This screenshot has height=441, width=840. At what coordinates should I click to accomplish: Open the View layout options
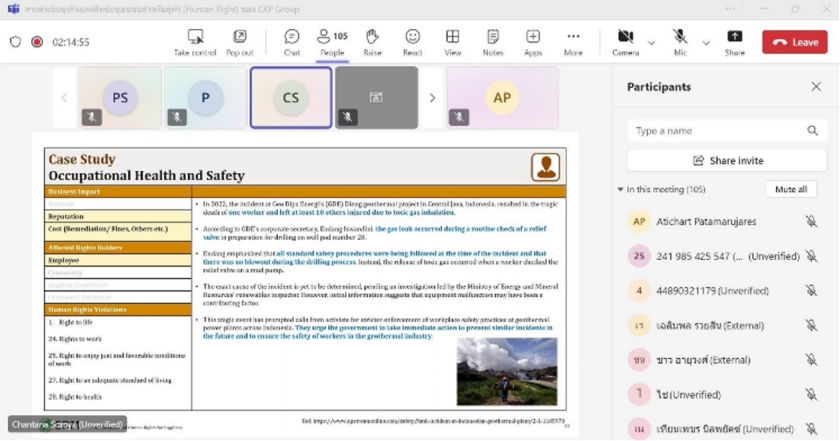453,42
